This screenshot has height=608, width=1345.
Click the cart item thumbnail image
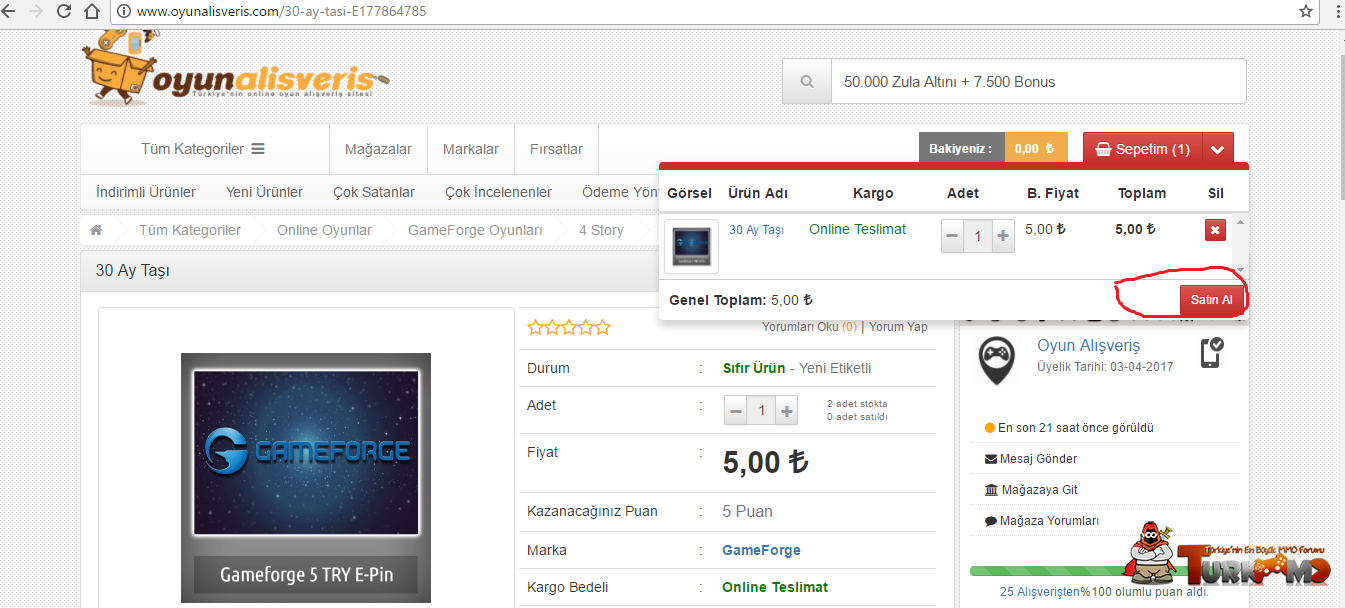(691, 246)
